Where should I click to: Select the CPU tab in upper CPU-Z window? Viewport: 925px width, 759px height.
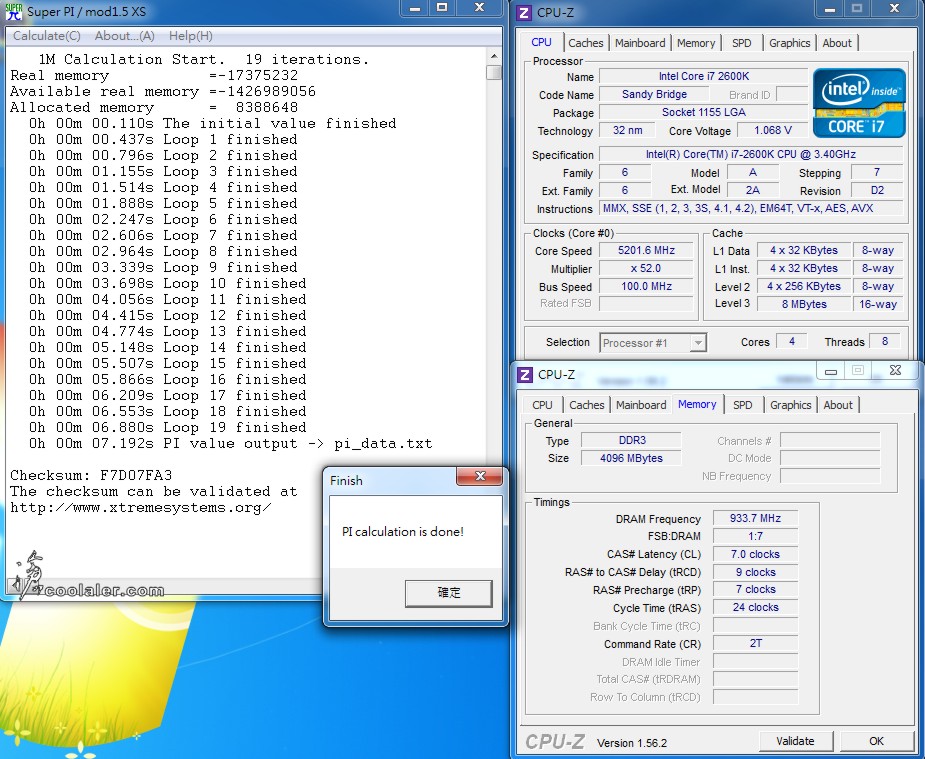coord(542,42)
